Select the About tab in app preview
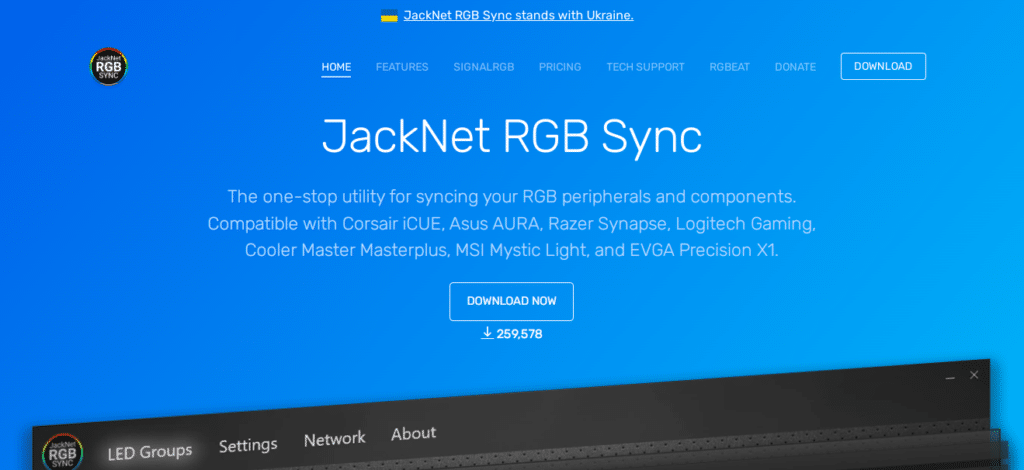 [413, 433]
